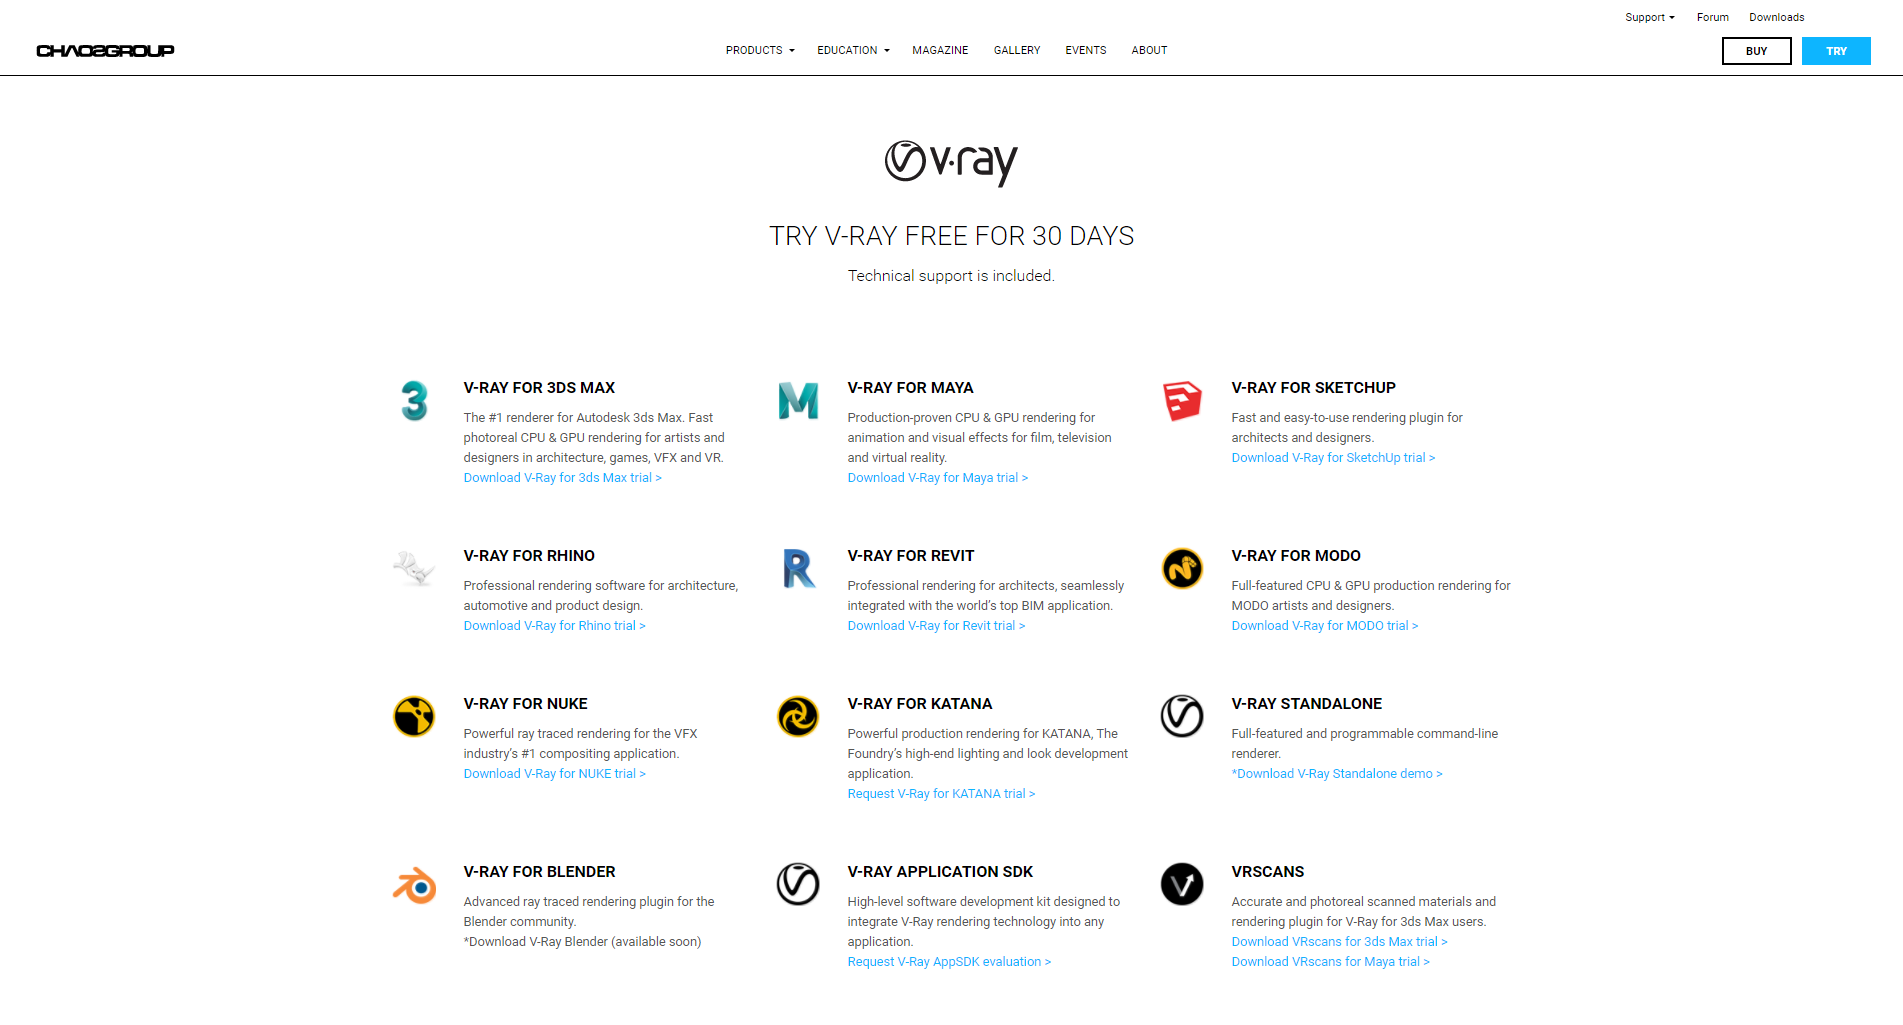Click the NUKE product icon
The width and height of the screenshot is (1903, 1025).
414,717
